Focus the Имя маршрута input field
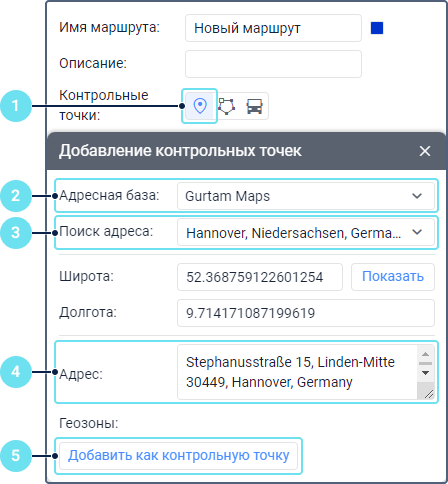The height and width of the screenshot is (484, 448). click(273, 28)
